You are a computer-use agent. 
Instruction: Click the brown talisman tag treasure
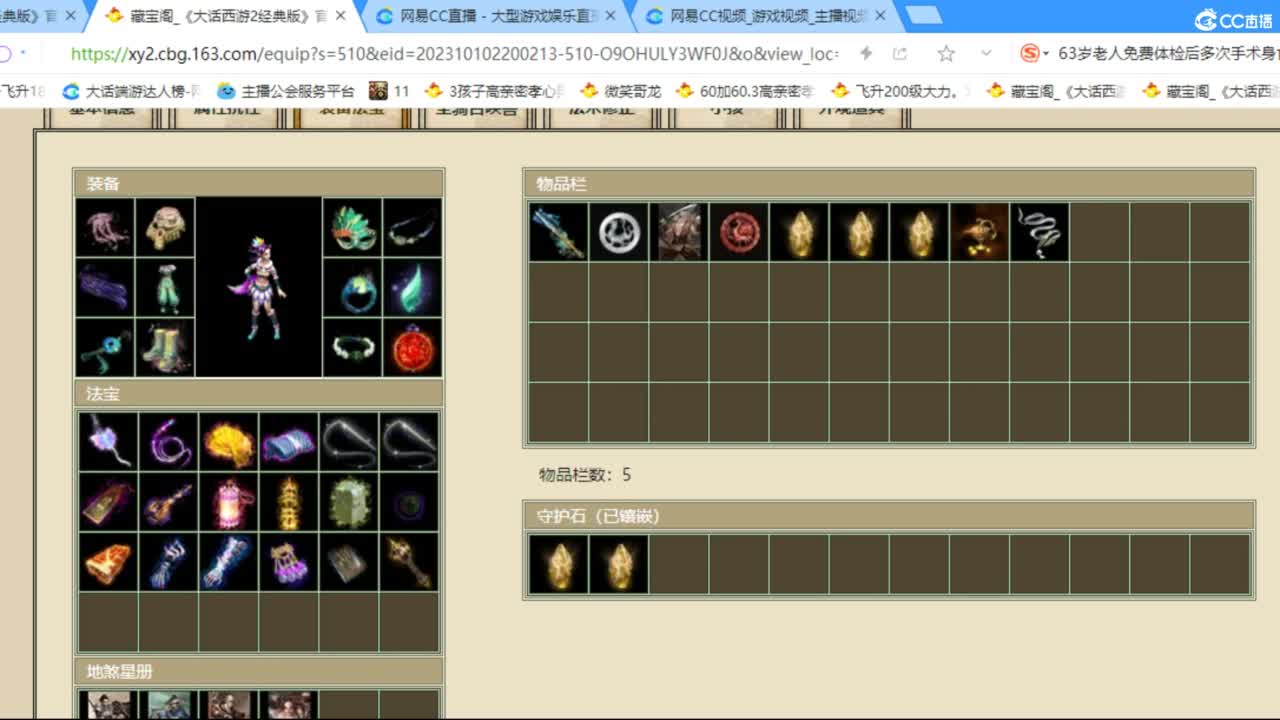108,501
